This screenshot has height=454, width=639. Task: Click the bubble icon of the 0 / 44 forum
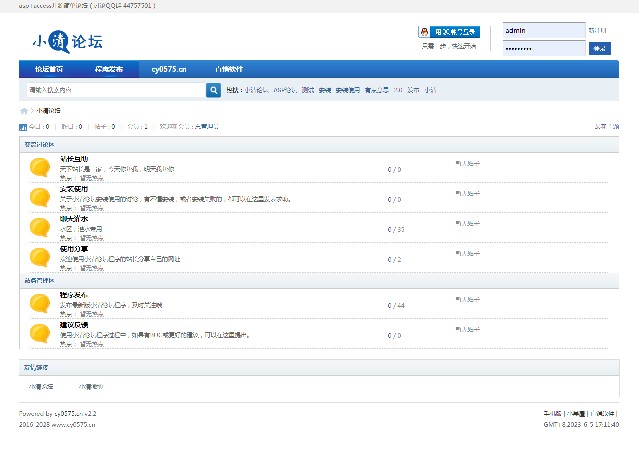40,304
